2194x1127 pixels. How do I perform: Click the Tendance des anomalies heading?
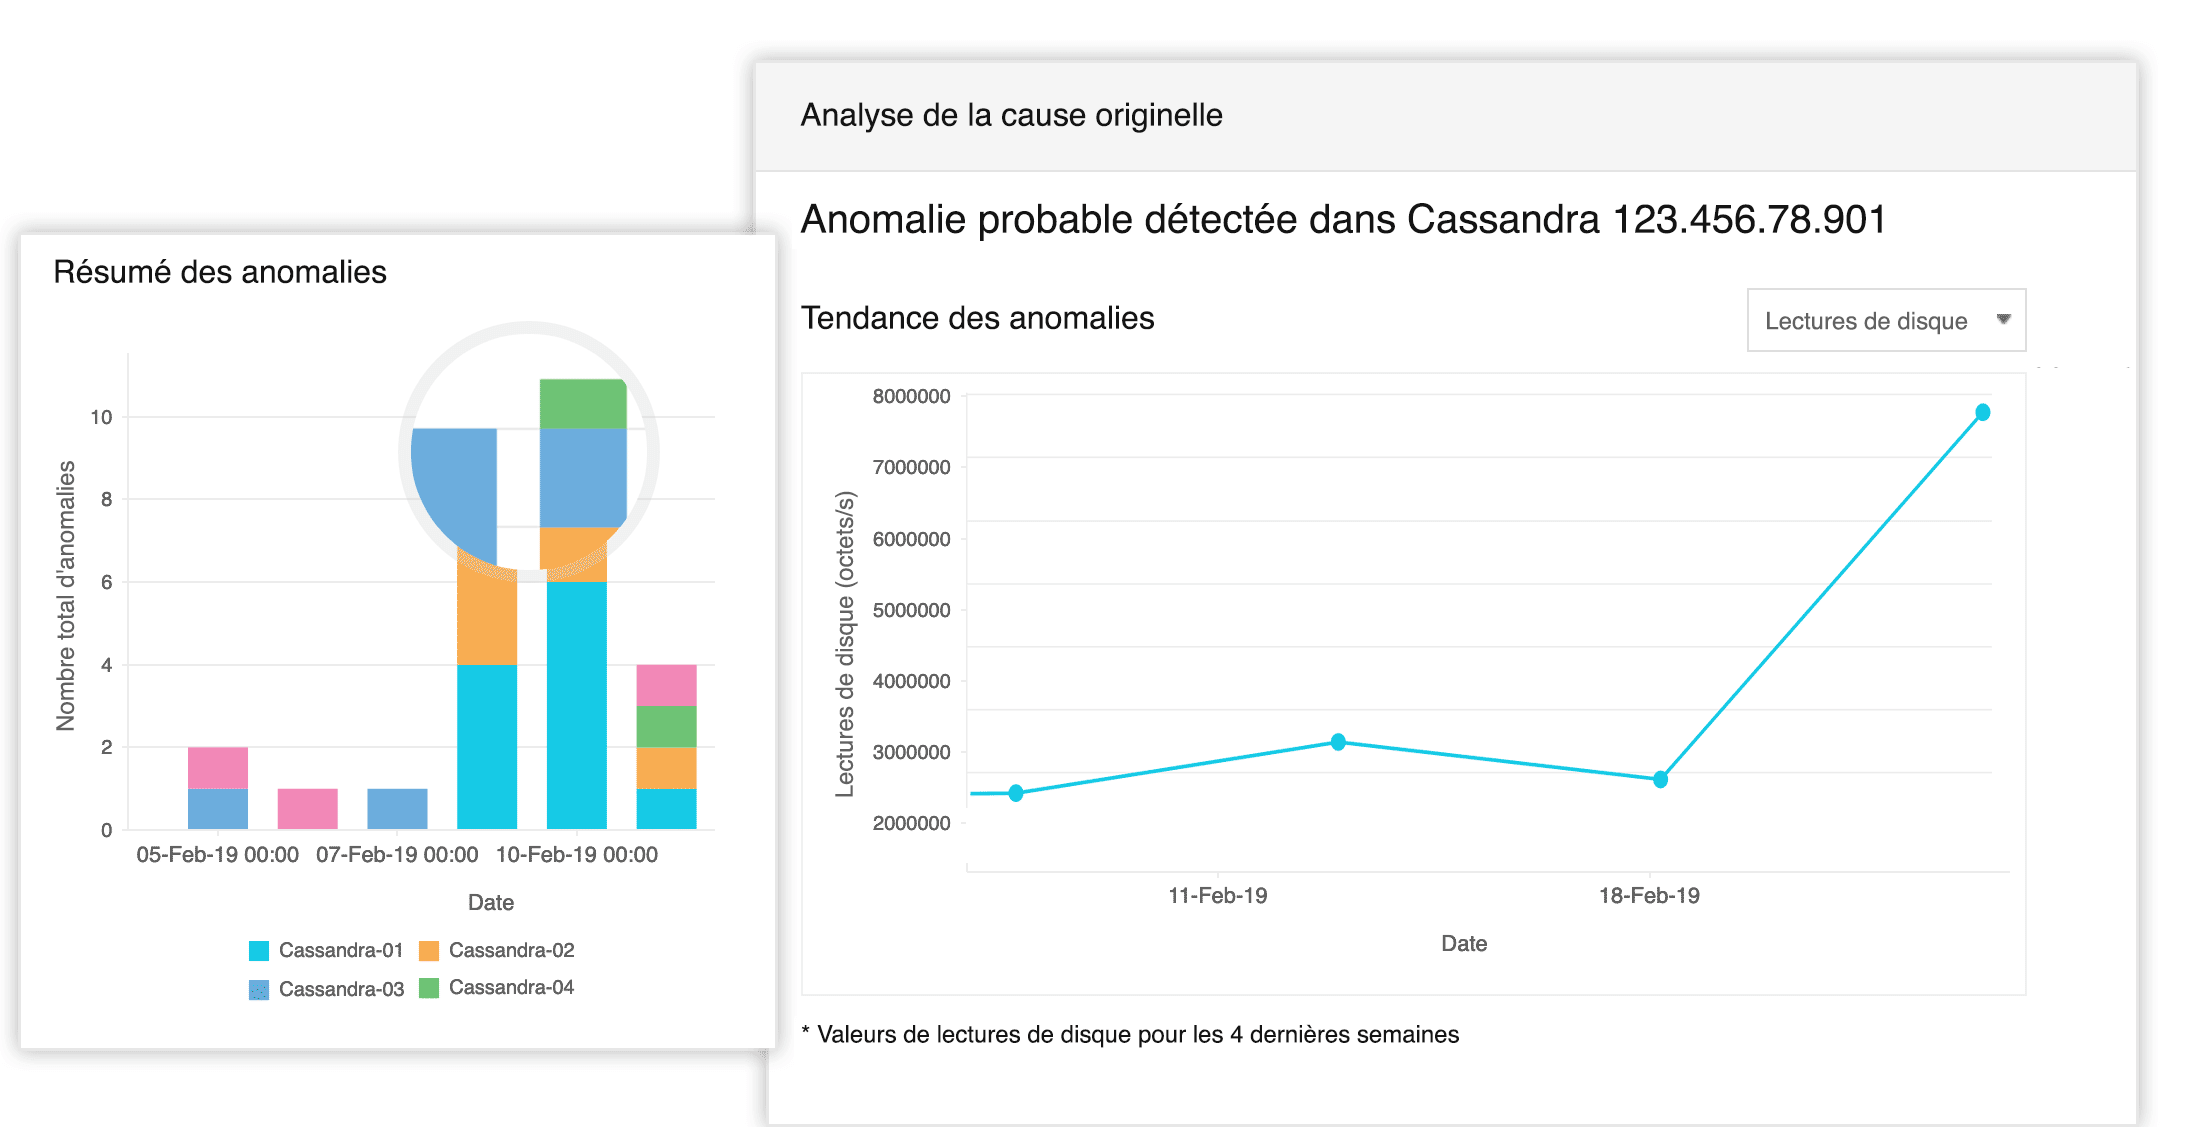[x=977, y=318]
